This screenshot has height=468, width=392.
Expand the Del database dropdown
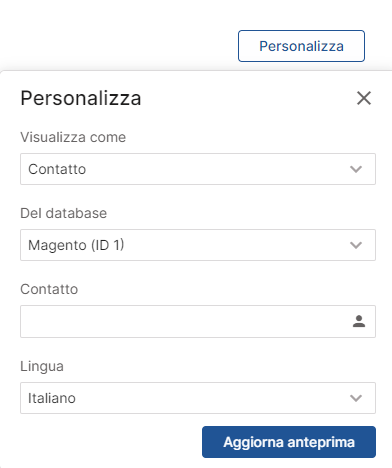click(198, 245)
